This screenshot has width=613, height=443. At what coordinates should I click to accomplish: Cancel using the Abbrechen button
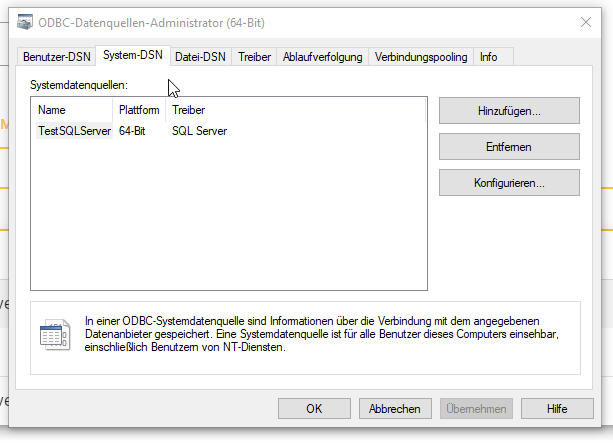point(394,408)
